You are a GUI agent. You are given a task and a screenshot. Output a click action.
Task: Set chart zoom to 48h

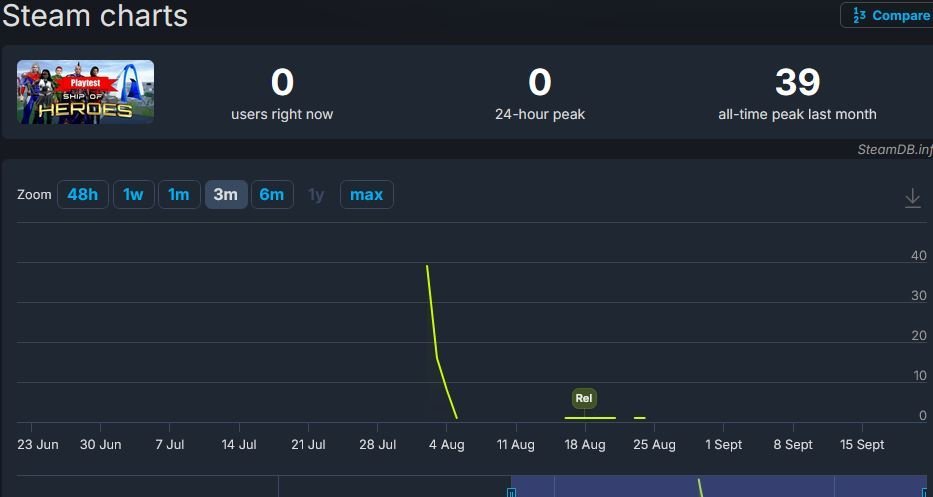click(83, 195)
